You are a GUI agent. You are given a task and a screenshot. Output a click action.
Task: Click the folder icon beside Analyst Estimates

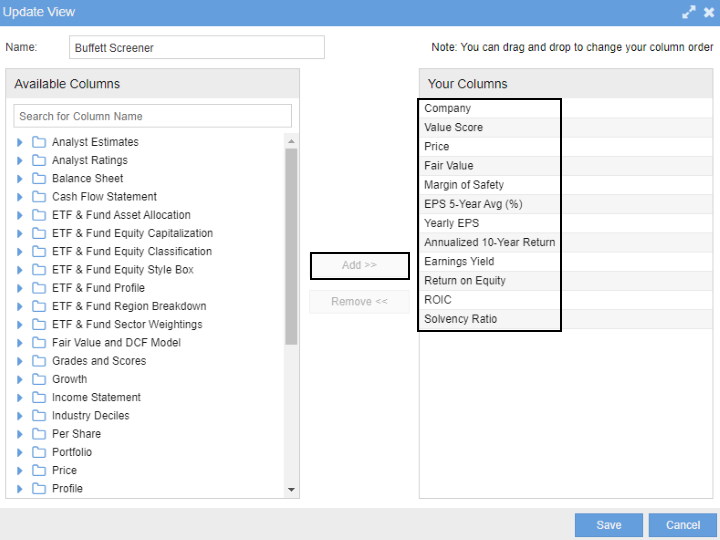click(x=39, y=142)
